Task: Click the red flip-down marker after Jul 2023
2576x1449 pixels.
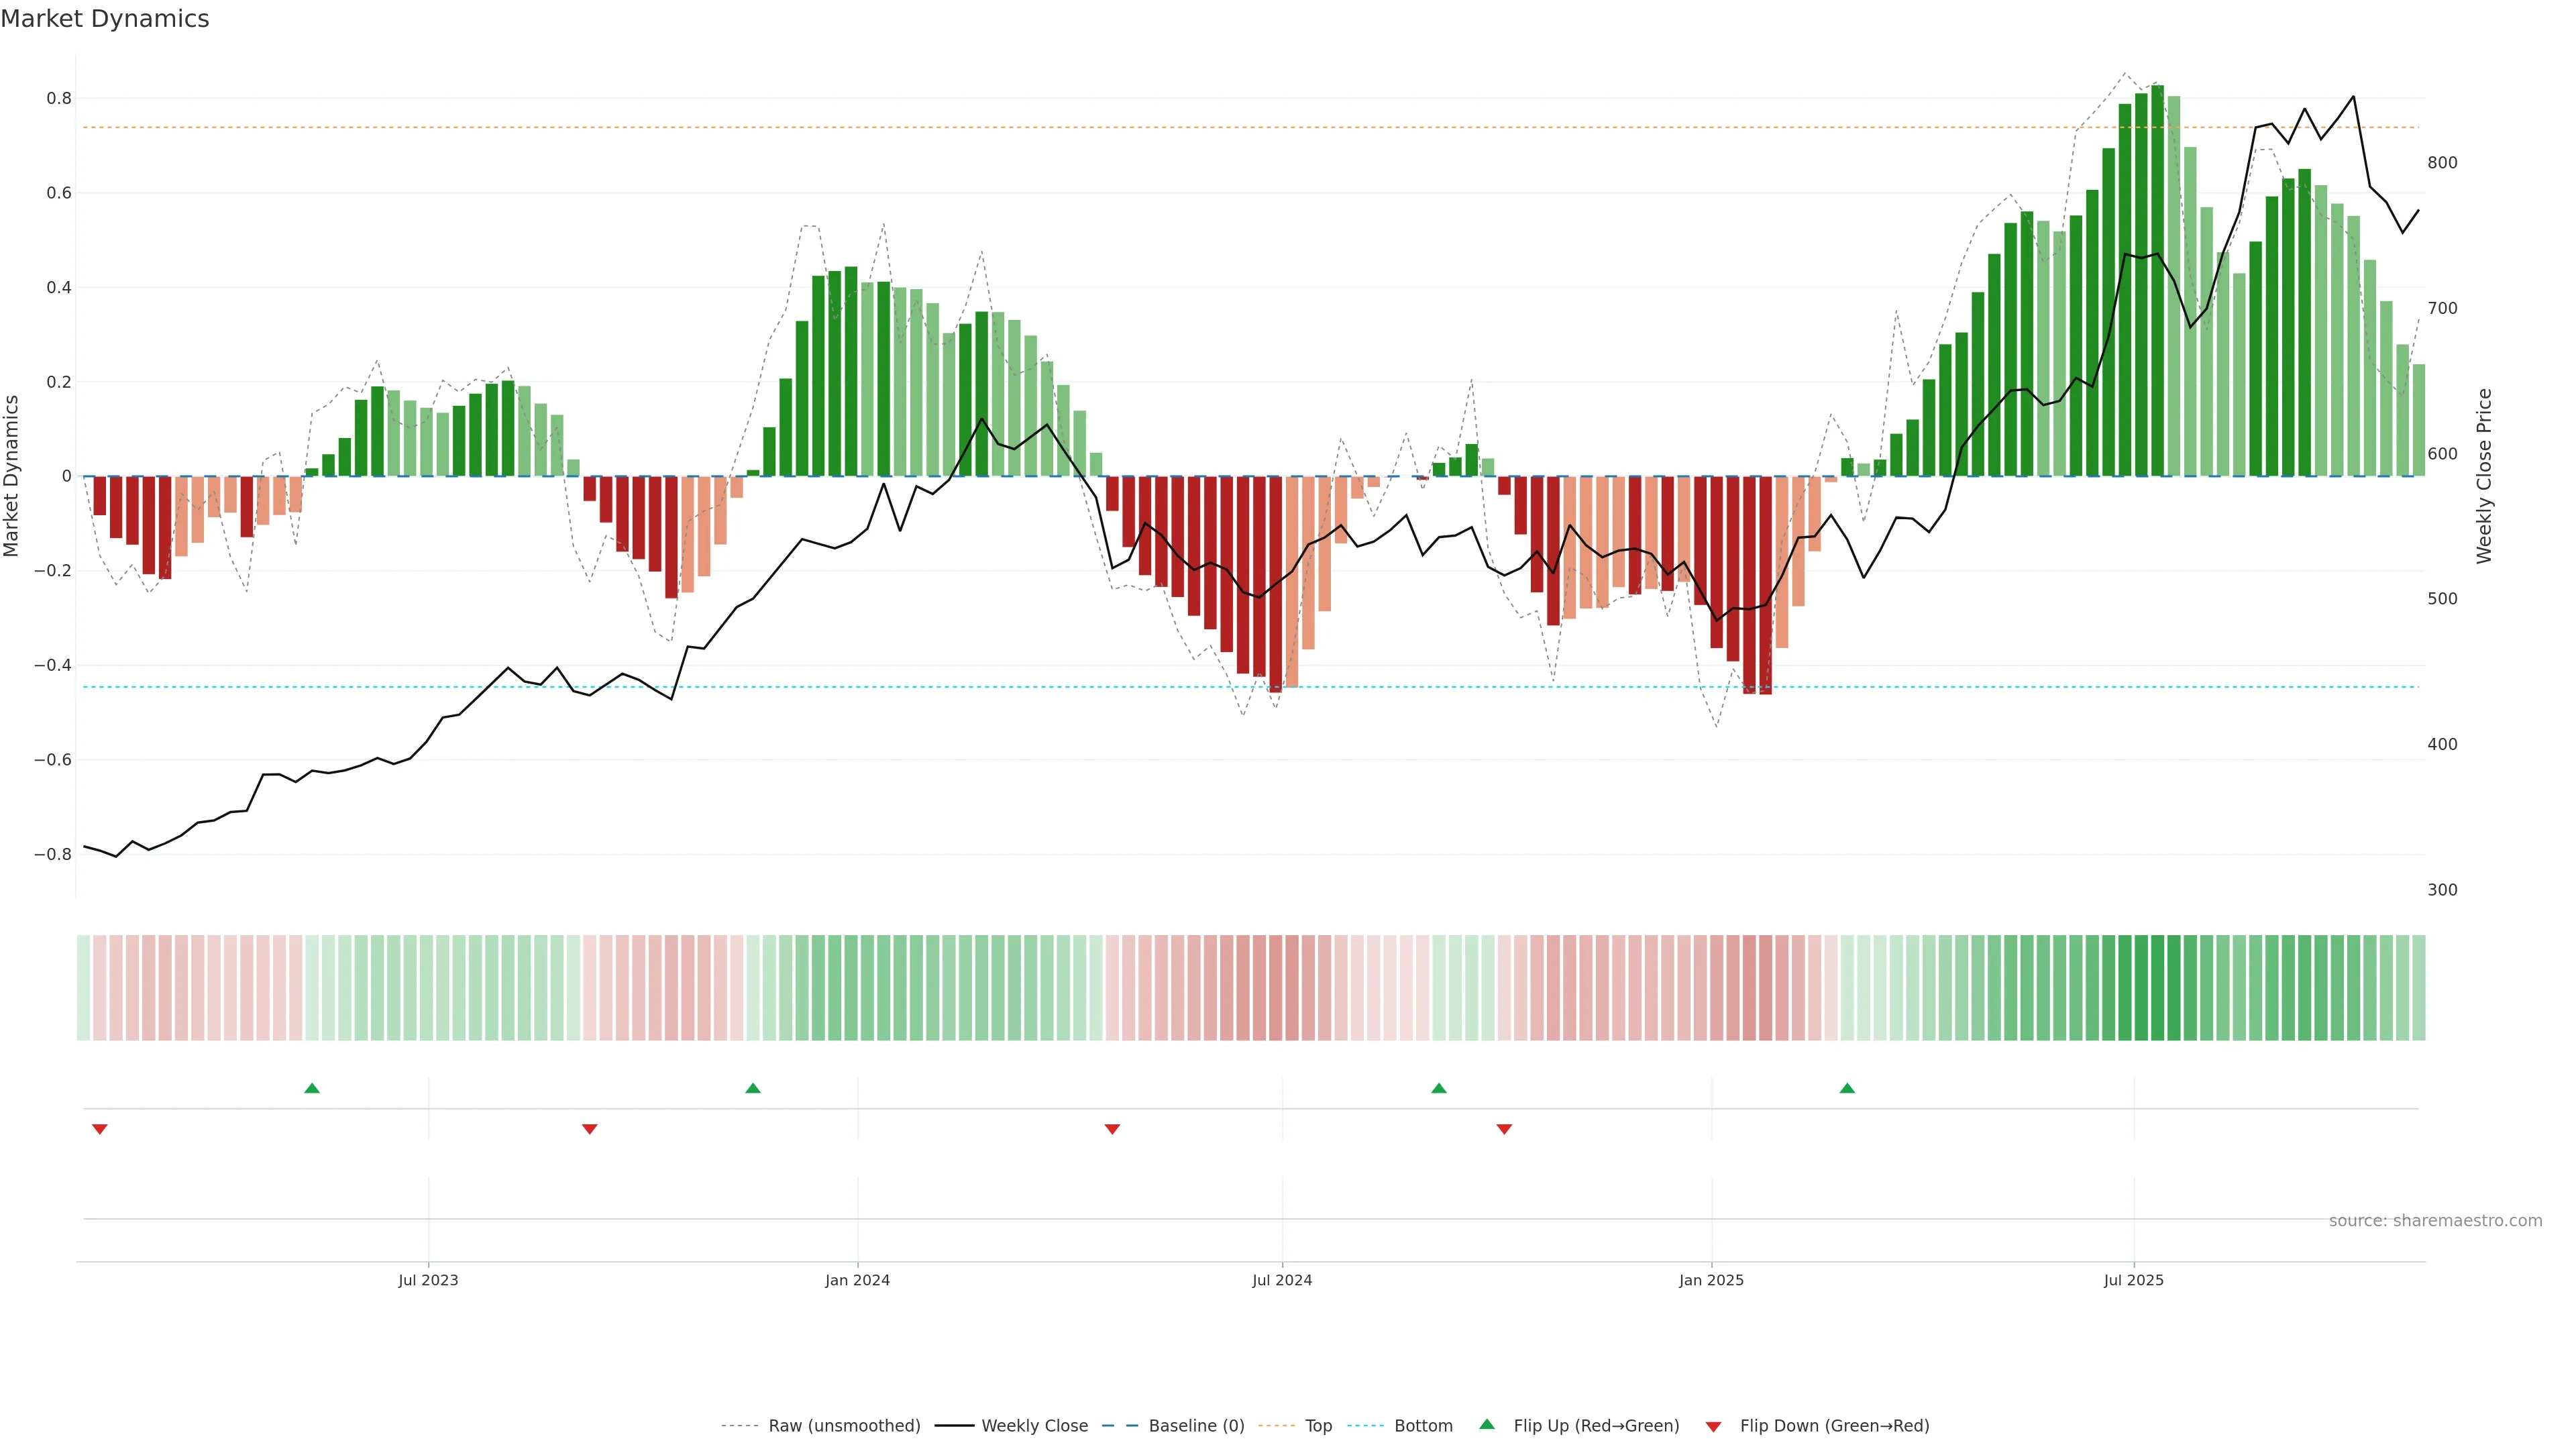Action: pos(590,1129)
